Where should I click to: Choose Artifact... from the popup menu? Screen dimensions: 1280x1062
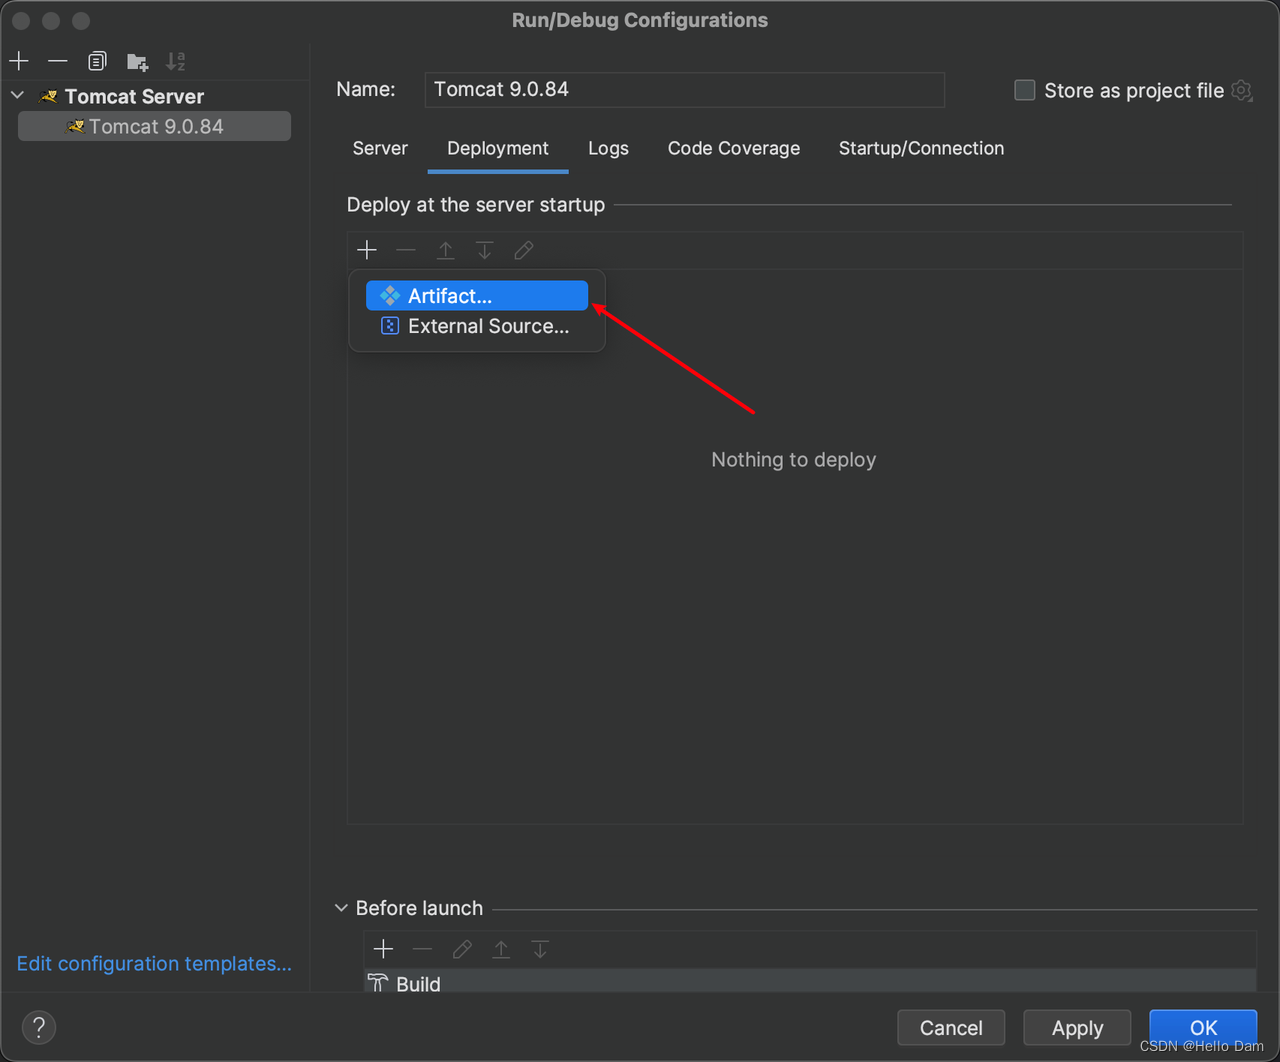click(x=477, y=296)
